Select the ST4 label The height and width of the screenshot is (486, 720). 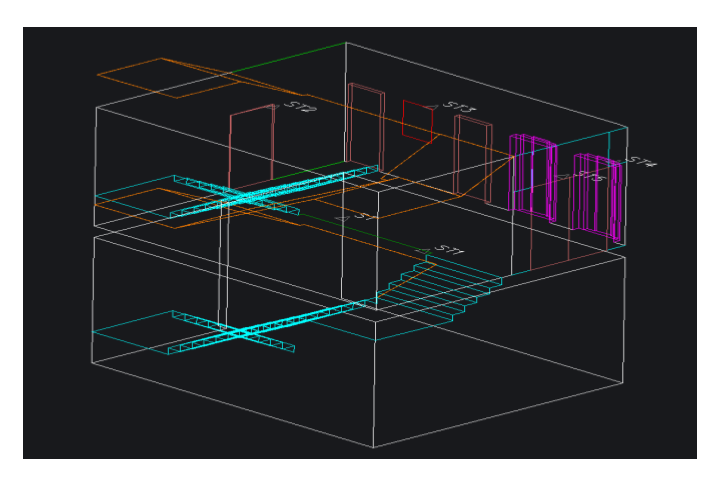[x=642, y=162]
